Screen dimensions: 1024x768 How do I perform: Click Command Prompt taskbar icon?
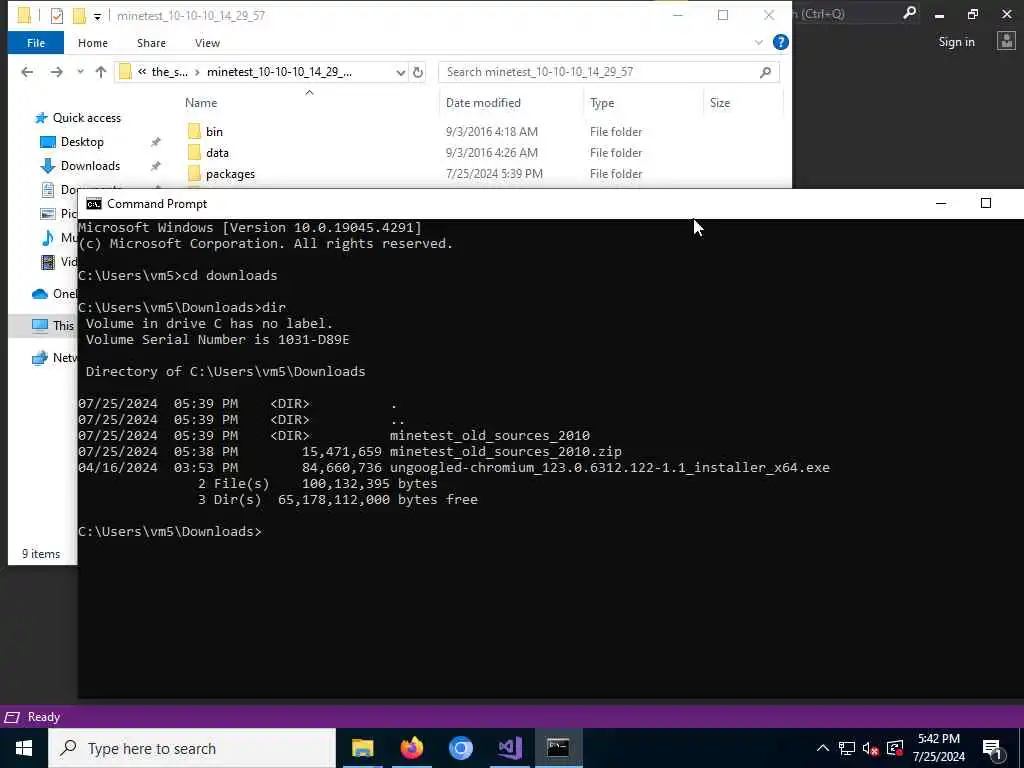point(558,748)
